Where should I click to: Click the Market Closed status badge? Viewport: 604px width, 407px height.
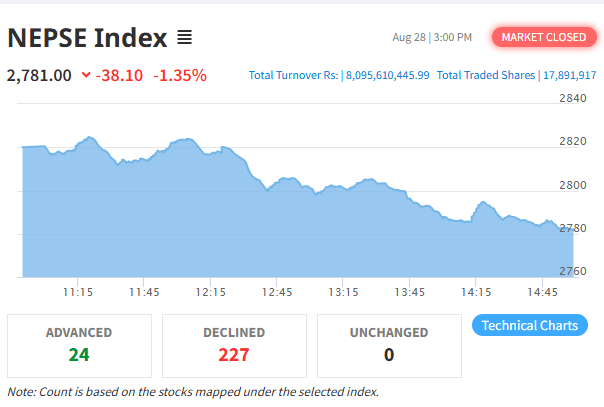(543, 38)
